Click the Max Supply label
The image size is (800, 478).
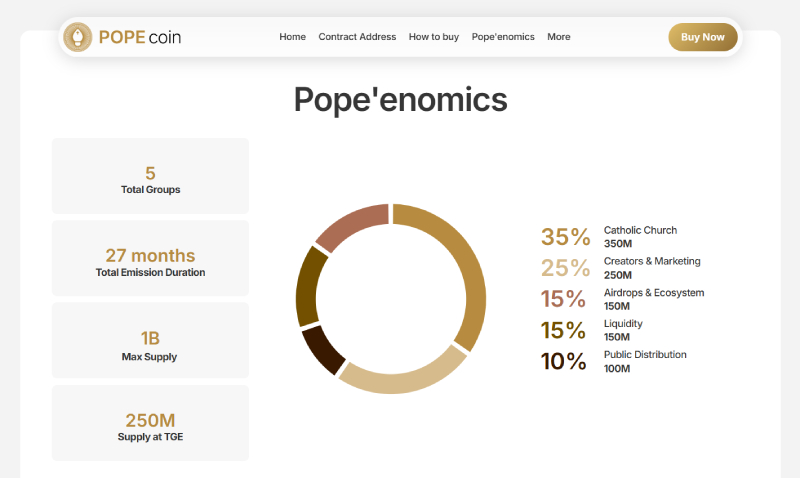pos(149,357)
